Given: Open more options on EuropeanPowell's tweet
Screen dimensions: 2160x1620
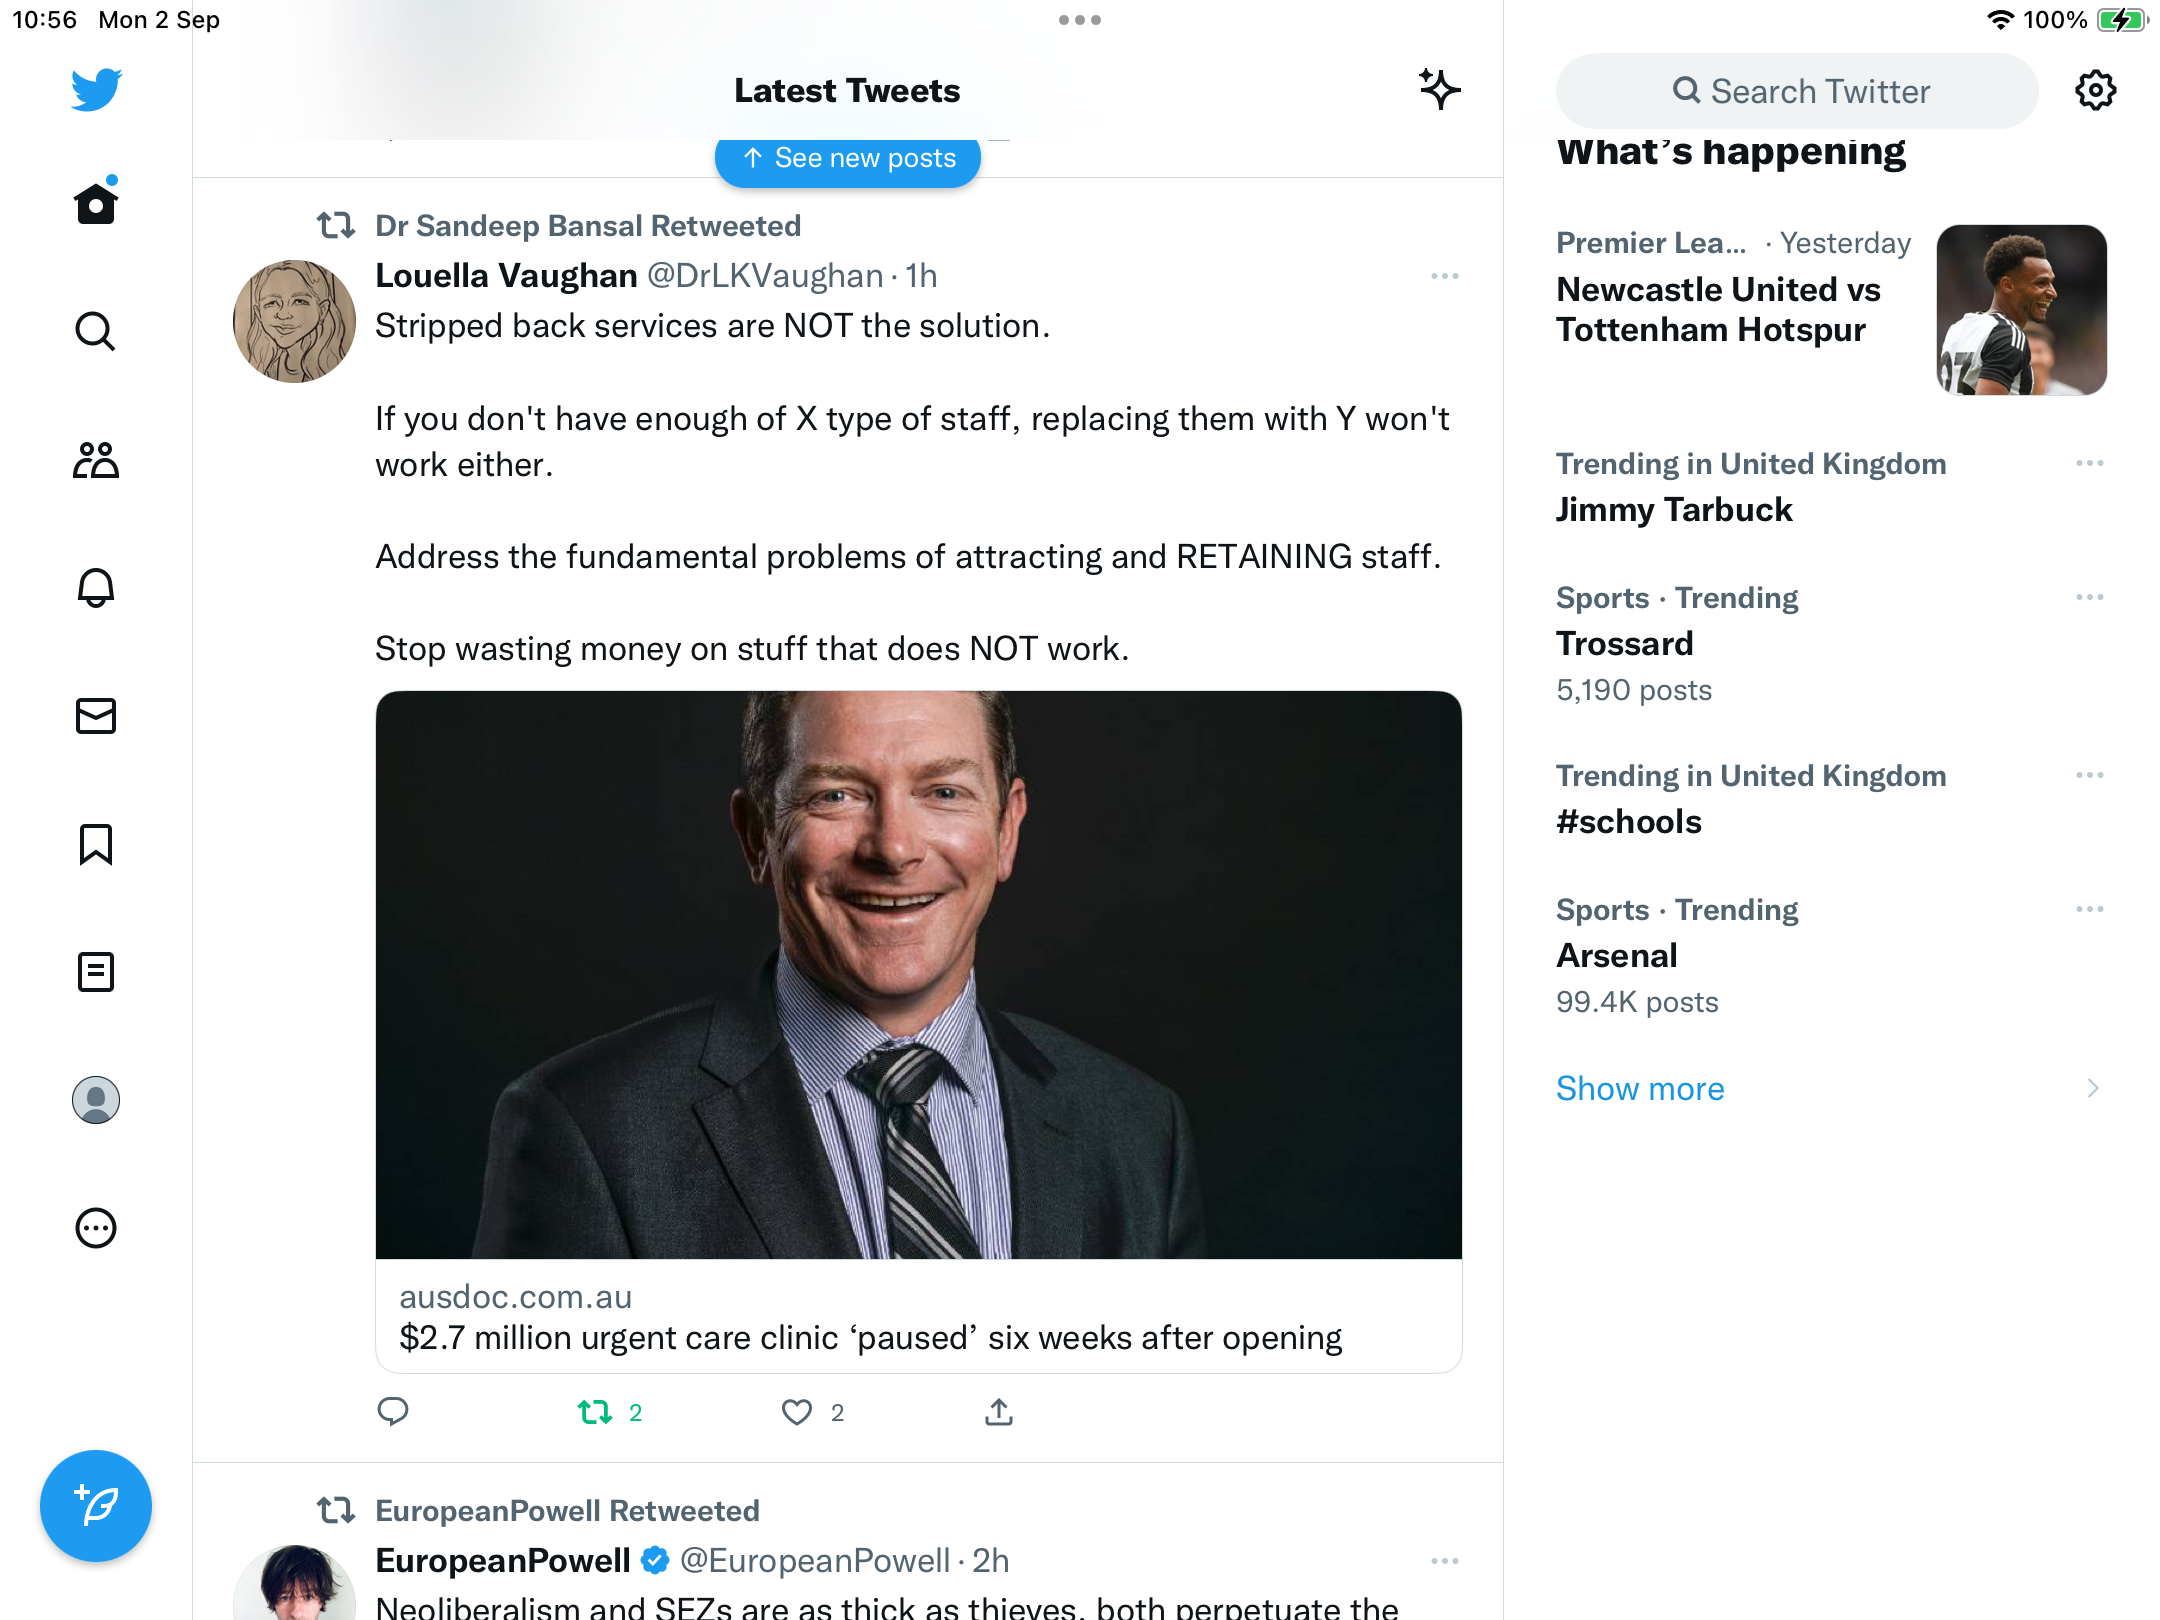Looking at the screenshot, I should 1445,1561.
